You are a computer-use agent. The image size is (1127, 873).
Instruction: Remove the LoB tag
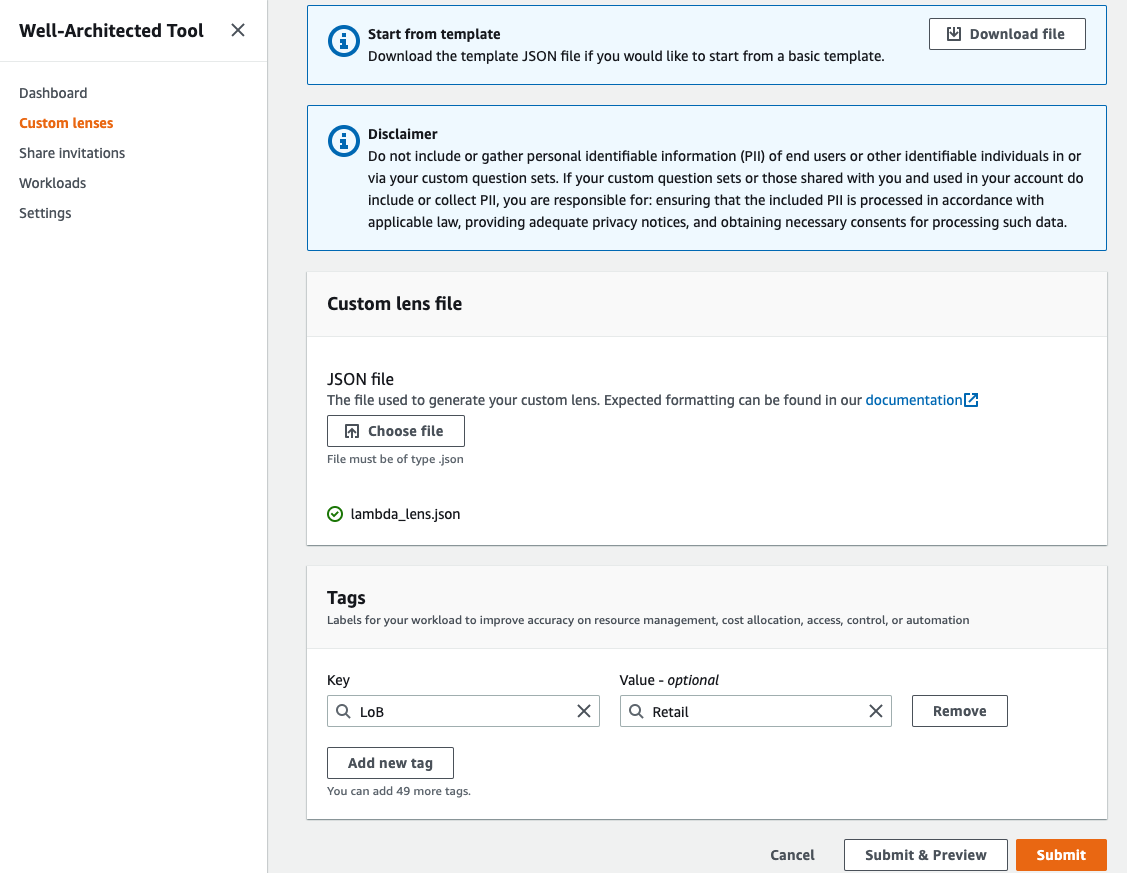[959, 710]
